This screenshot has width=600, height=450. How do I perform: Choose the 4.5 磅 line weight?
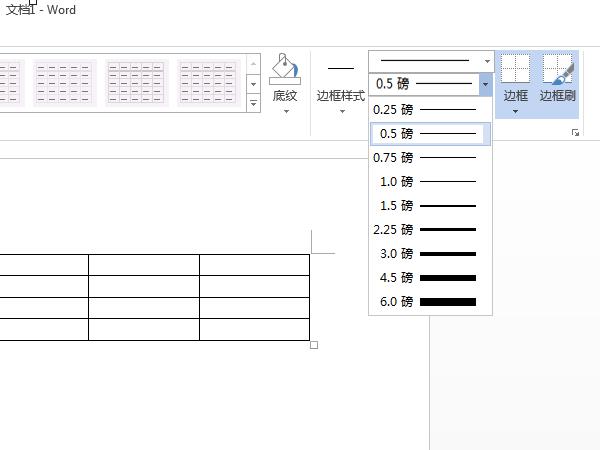click(430, 277)
